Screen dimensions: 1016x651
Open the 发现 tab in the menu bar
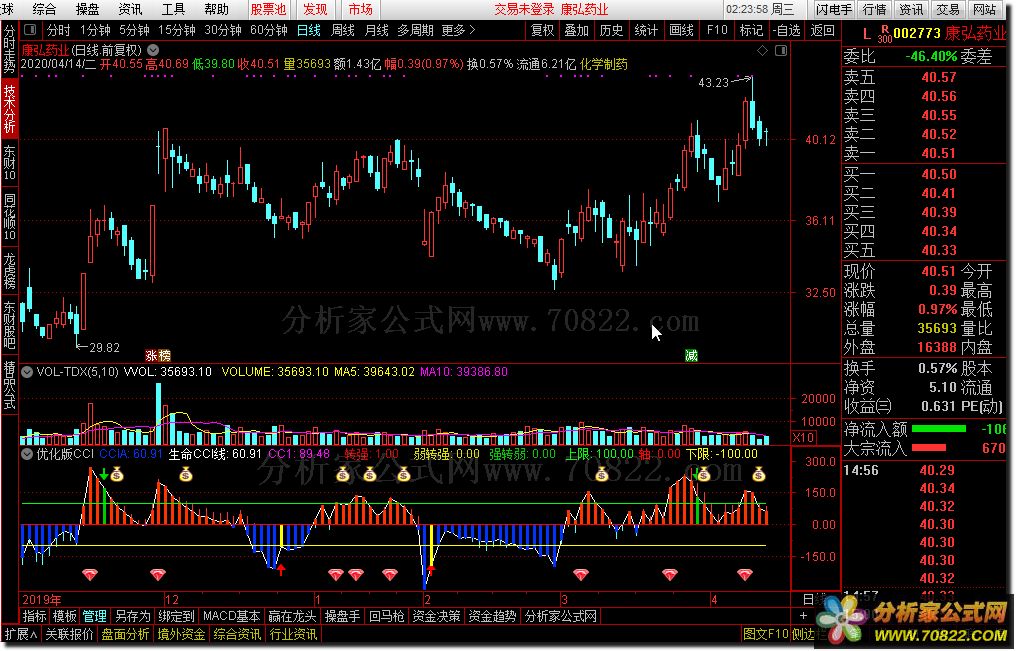pyautogui.click(x=315, y=9)
